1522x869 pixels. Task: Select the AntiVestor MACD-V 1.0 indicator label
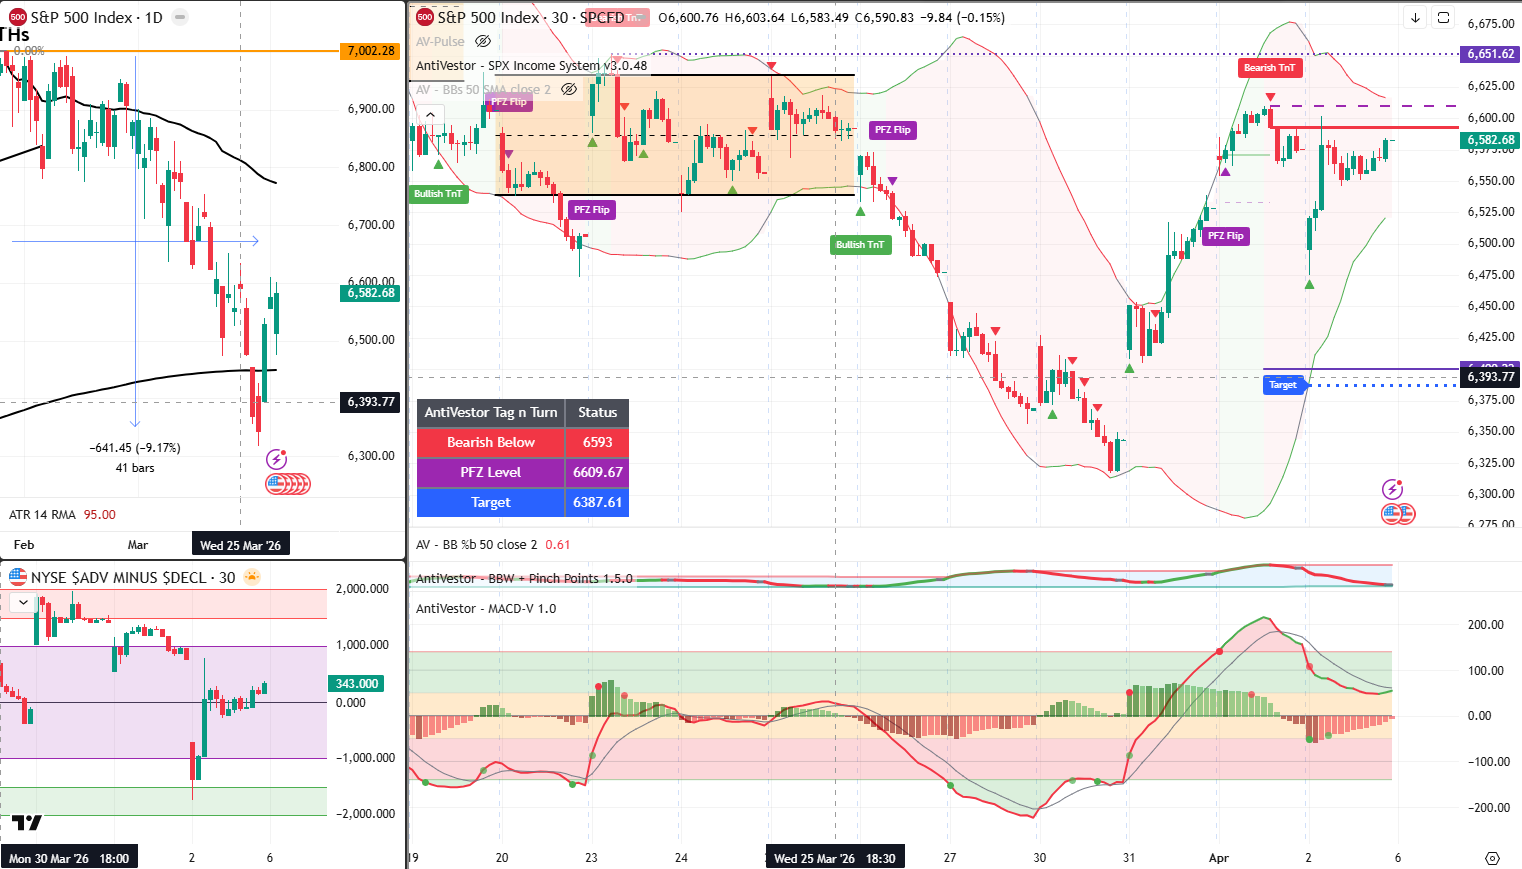[486, 608]
